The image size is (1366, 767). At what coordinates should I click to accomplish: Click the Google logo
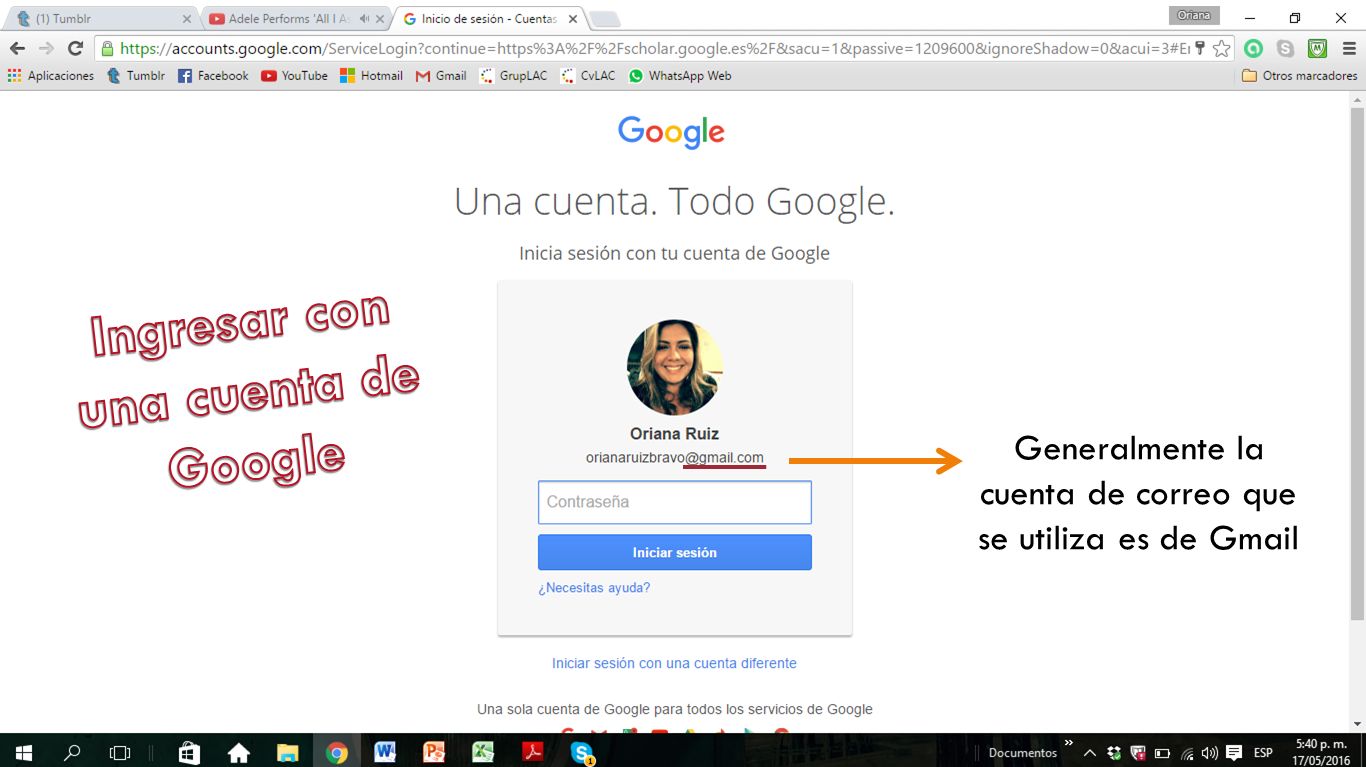point(671,132)
